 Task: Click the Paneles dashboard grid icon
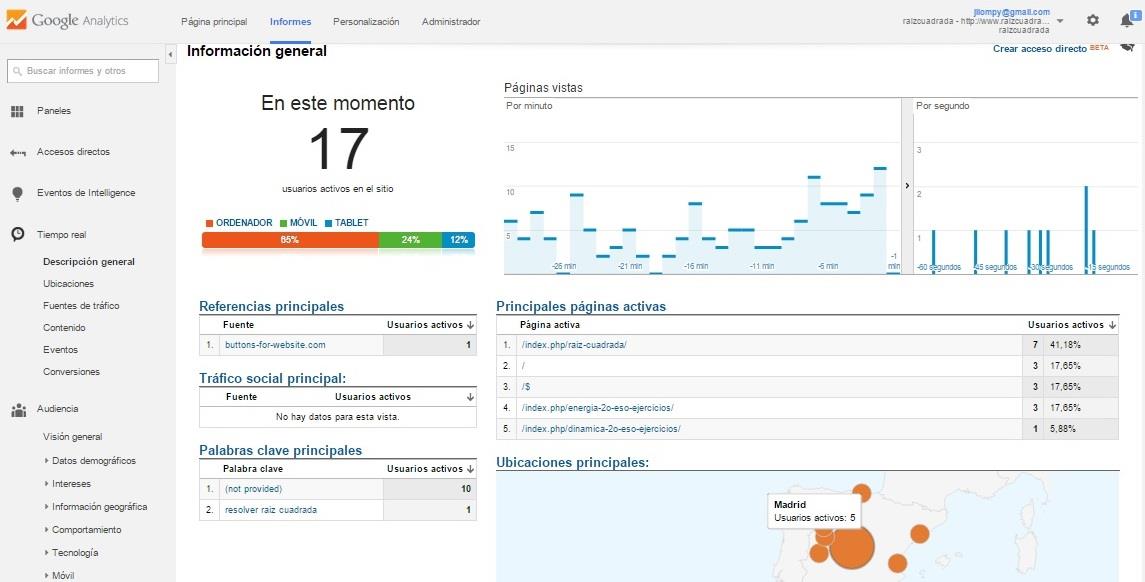click(x=17, y=111)
